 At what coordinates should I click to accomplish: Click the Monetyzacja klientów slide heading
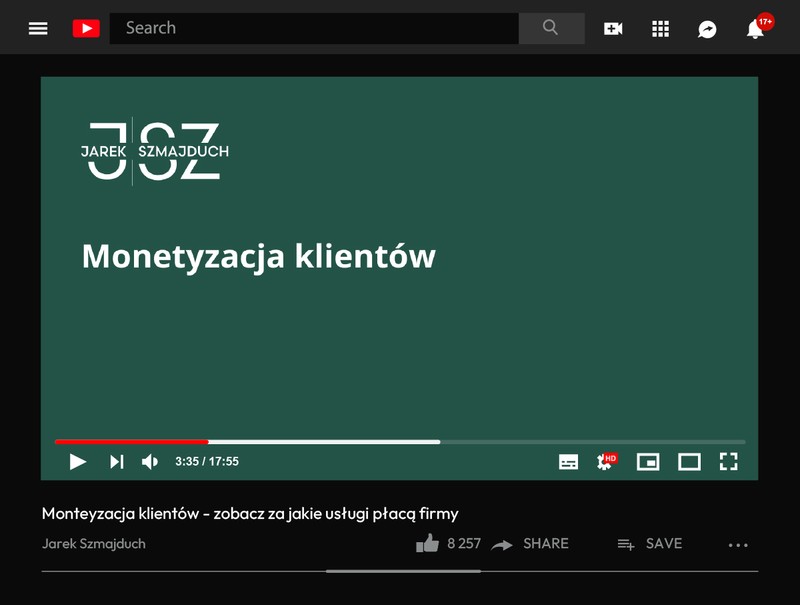(x=259, y=256)
